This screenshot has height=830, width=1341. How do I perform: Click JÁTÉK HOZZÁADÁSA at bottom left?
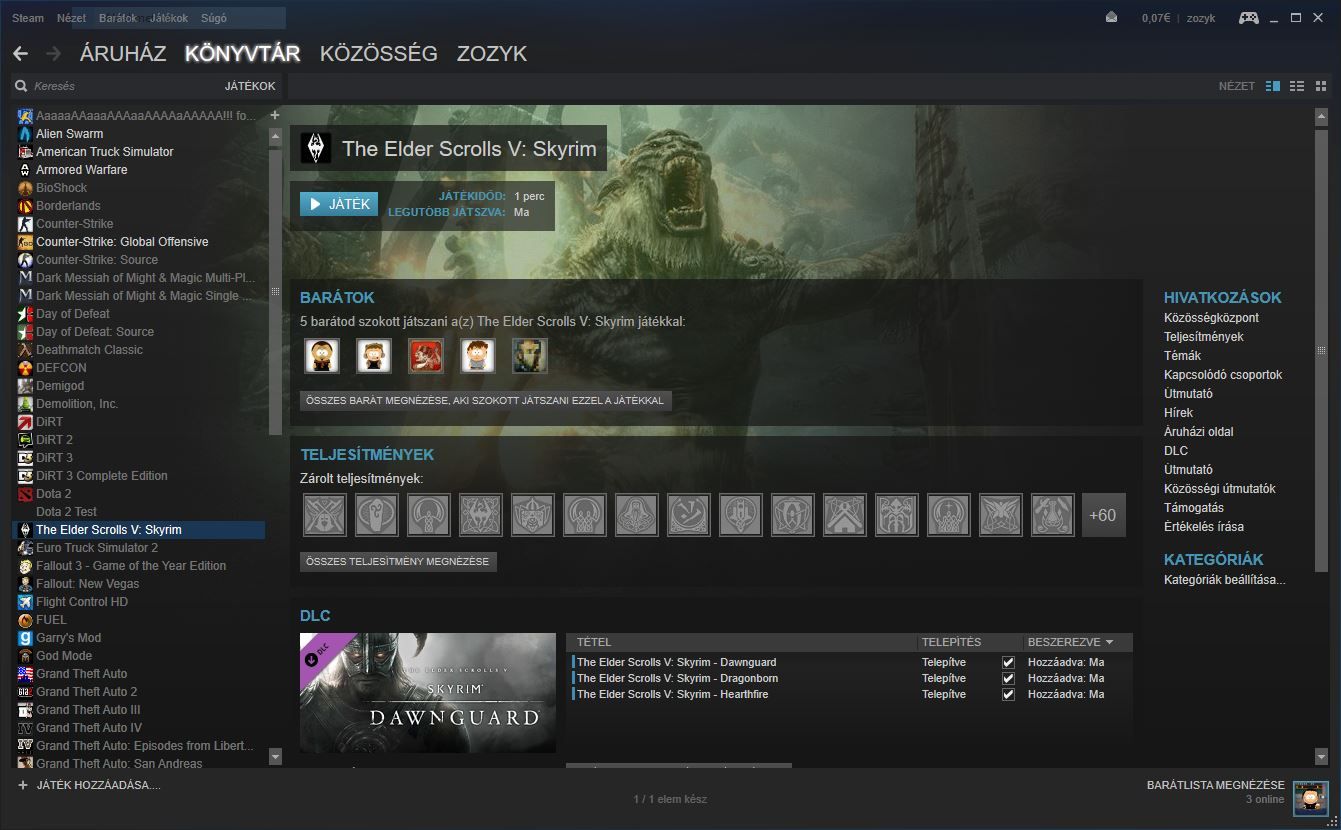pyautogui.click(x=98, y=786)
